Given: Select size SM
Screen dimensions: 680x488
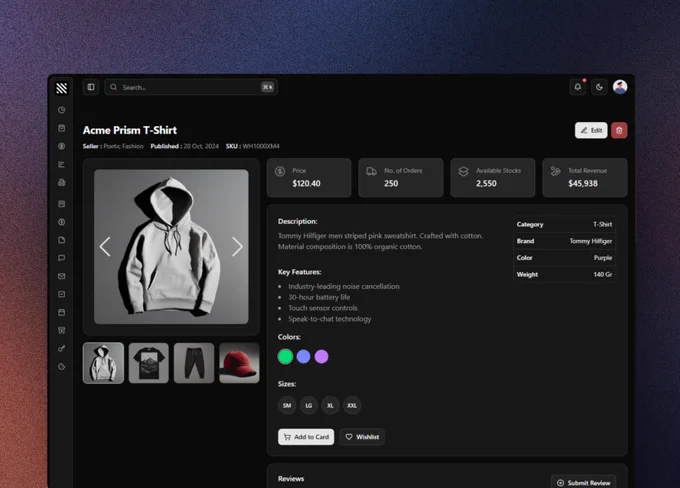Looking at the screenshot, I should (x=287, y=406).
